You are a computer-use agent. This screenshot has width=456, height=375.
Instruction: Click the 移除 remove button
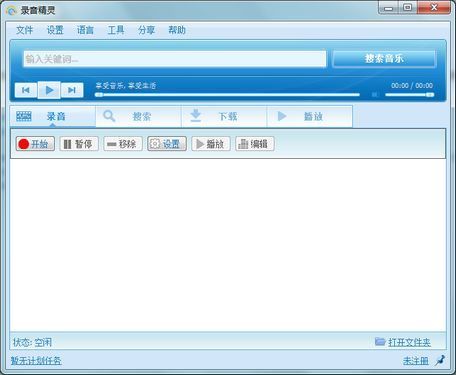[123, 144]
